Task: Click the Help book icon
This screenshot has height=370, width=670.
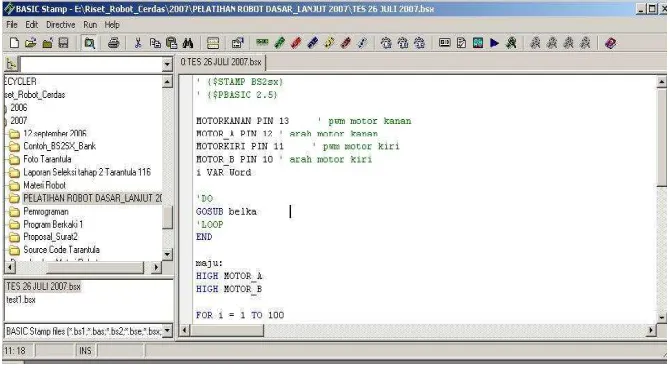Action: (611, 43)
